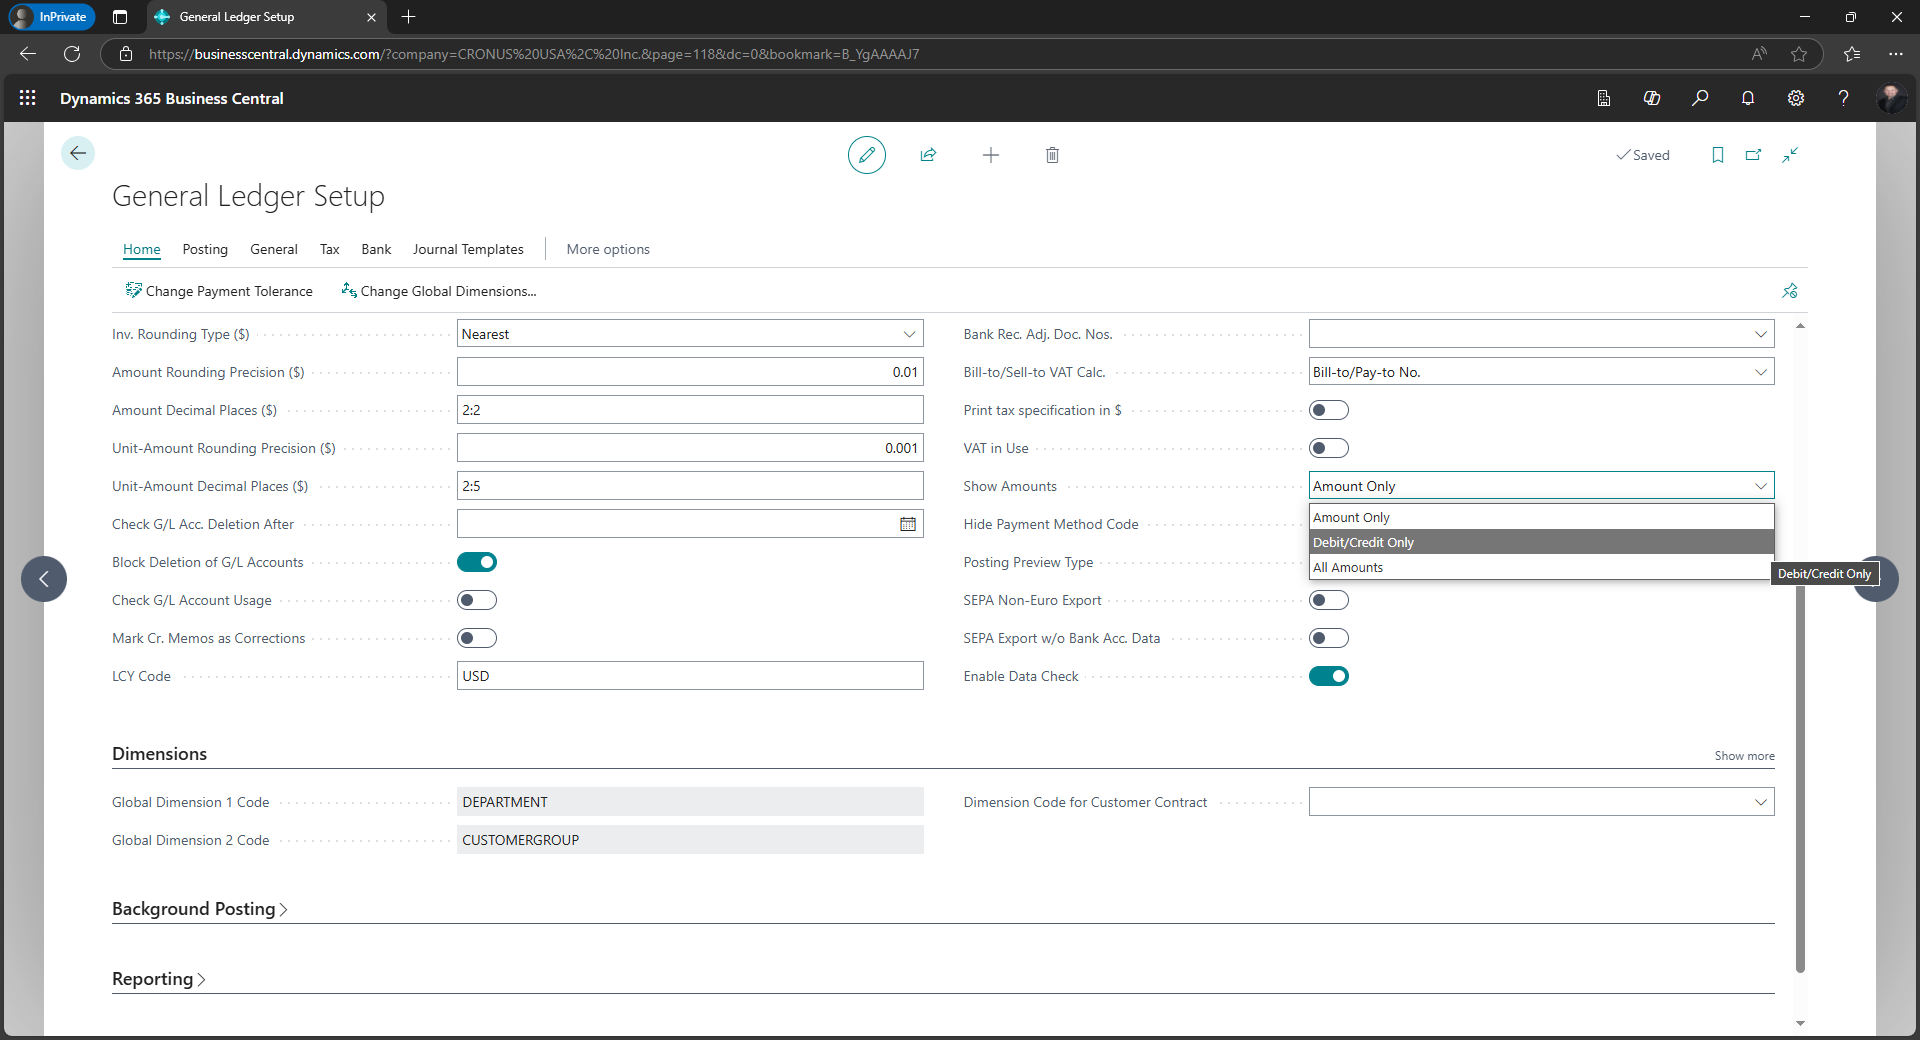This screenshot has height=1040, width=1920.
Task: Enable Check G/L Account Usage toggle
Action: pyautogui.click(x=477, y=600)
